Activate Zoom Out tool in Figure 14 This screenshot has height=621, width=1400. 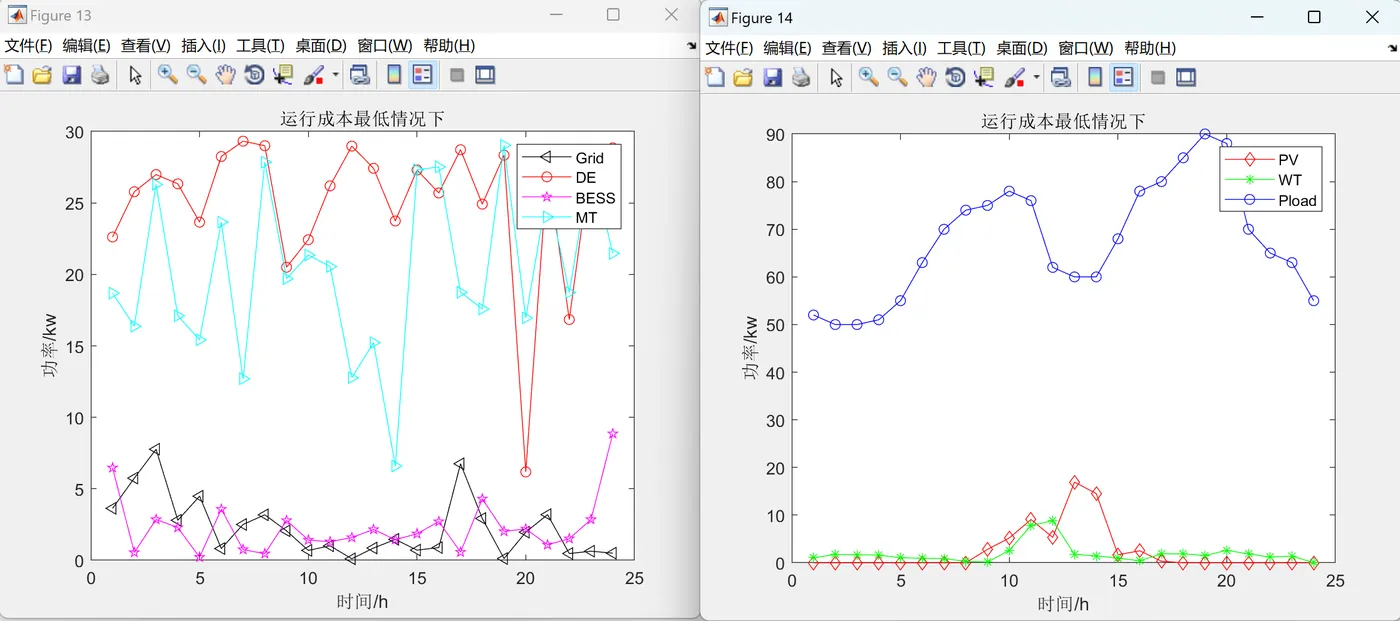click(x=897, y=77)
